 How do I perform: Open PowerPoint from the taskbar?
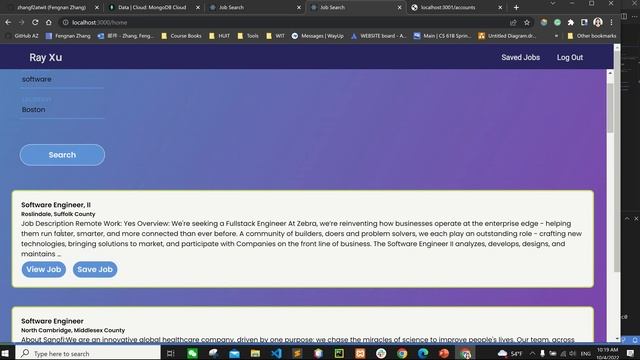point(444,353)
